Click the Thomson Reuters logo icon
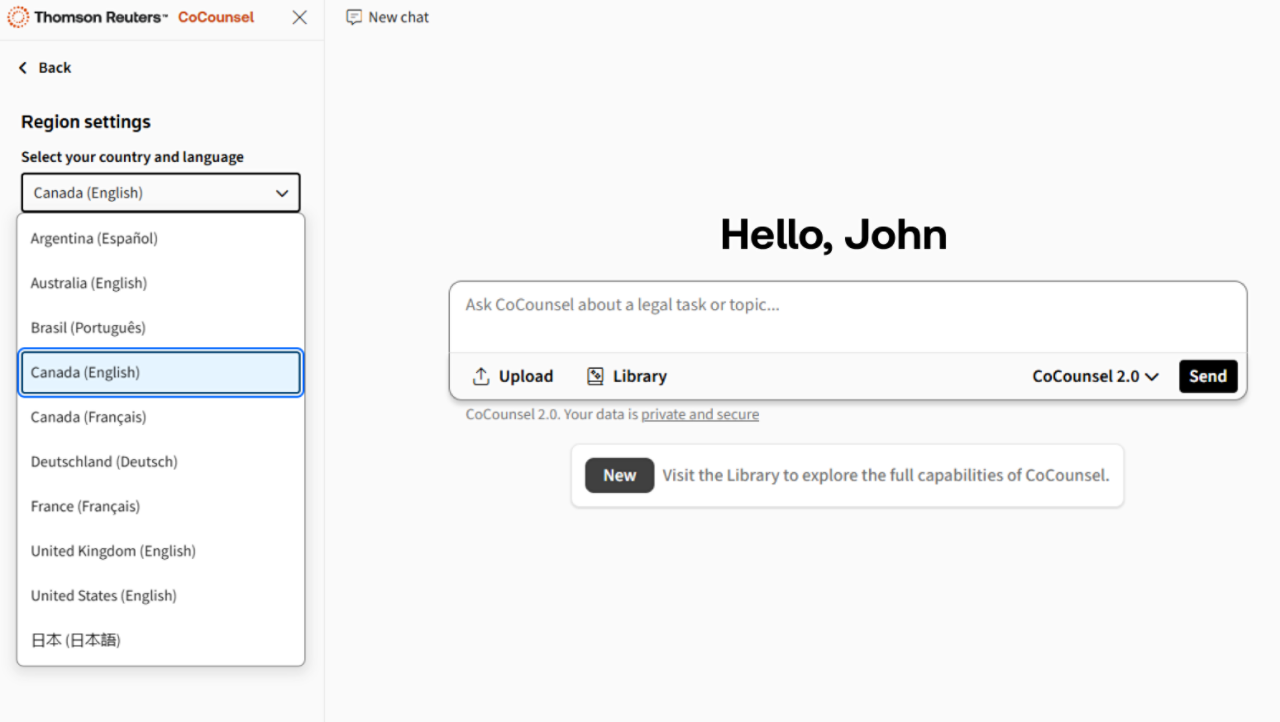 (18, 17)
